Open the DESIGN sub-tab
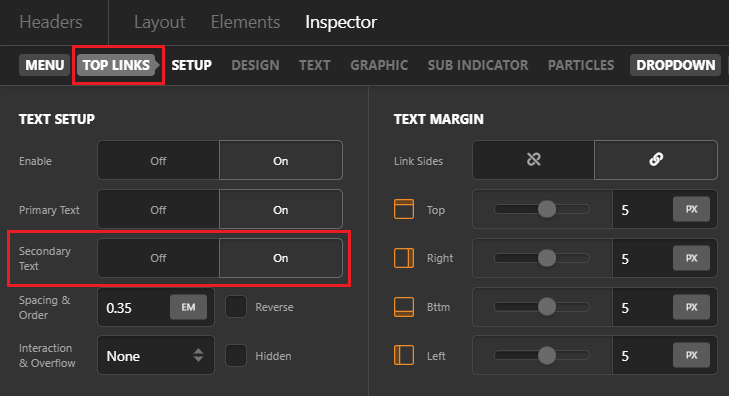The image size is (729, 396). click(x=255, y=65)
